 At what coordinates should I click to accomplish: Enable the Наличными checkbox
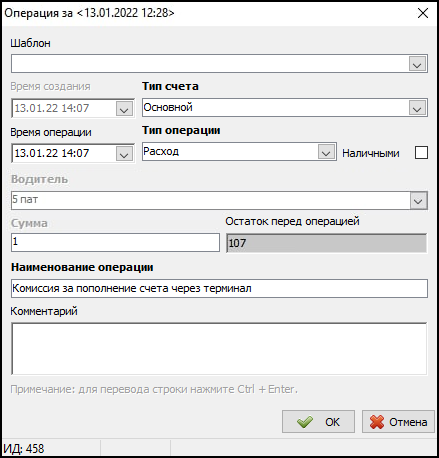(x=421, y=153)
